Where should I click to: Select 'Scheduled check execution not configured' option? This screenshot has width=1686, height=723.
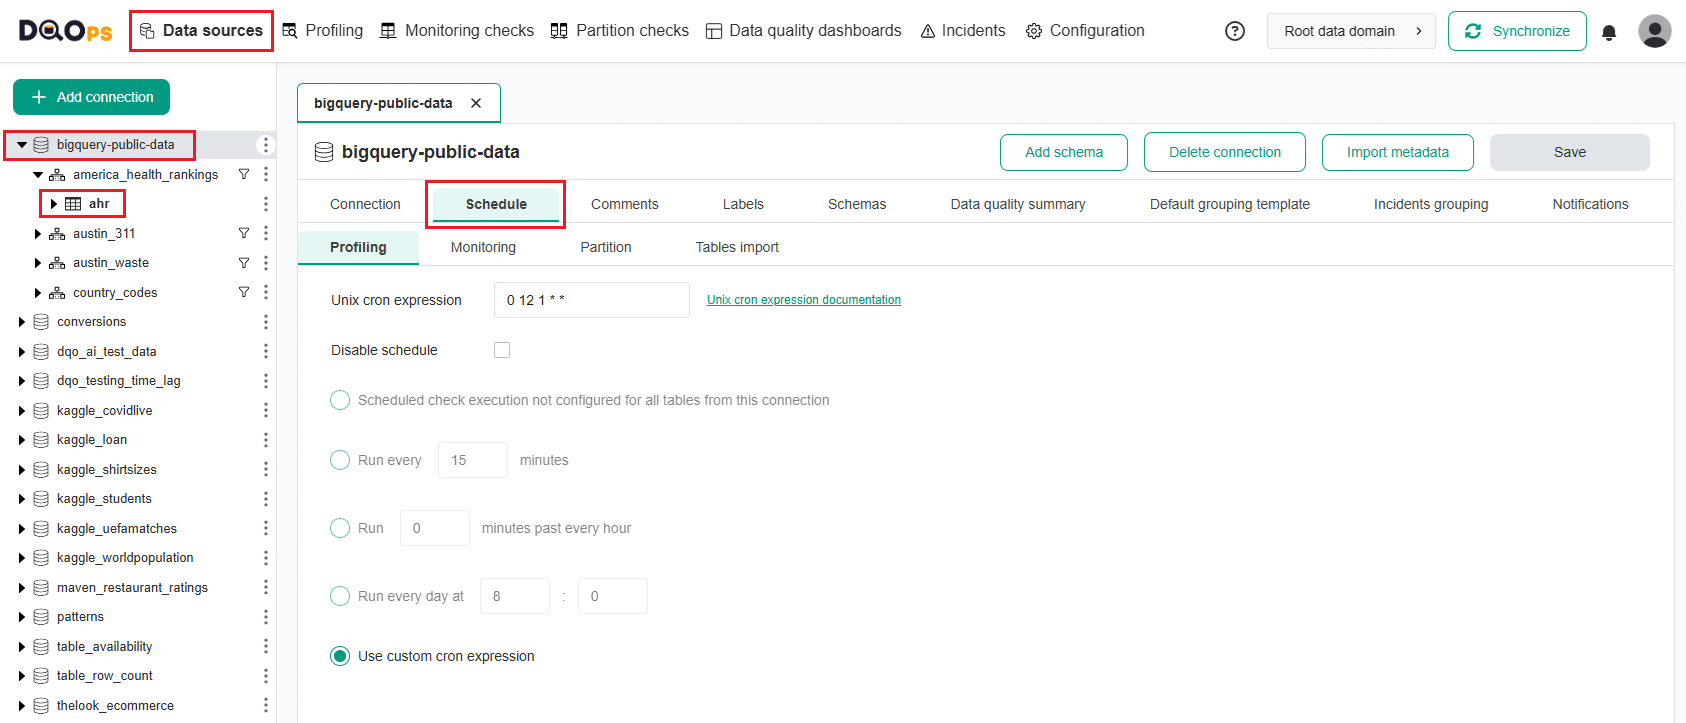[340, 400]
